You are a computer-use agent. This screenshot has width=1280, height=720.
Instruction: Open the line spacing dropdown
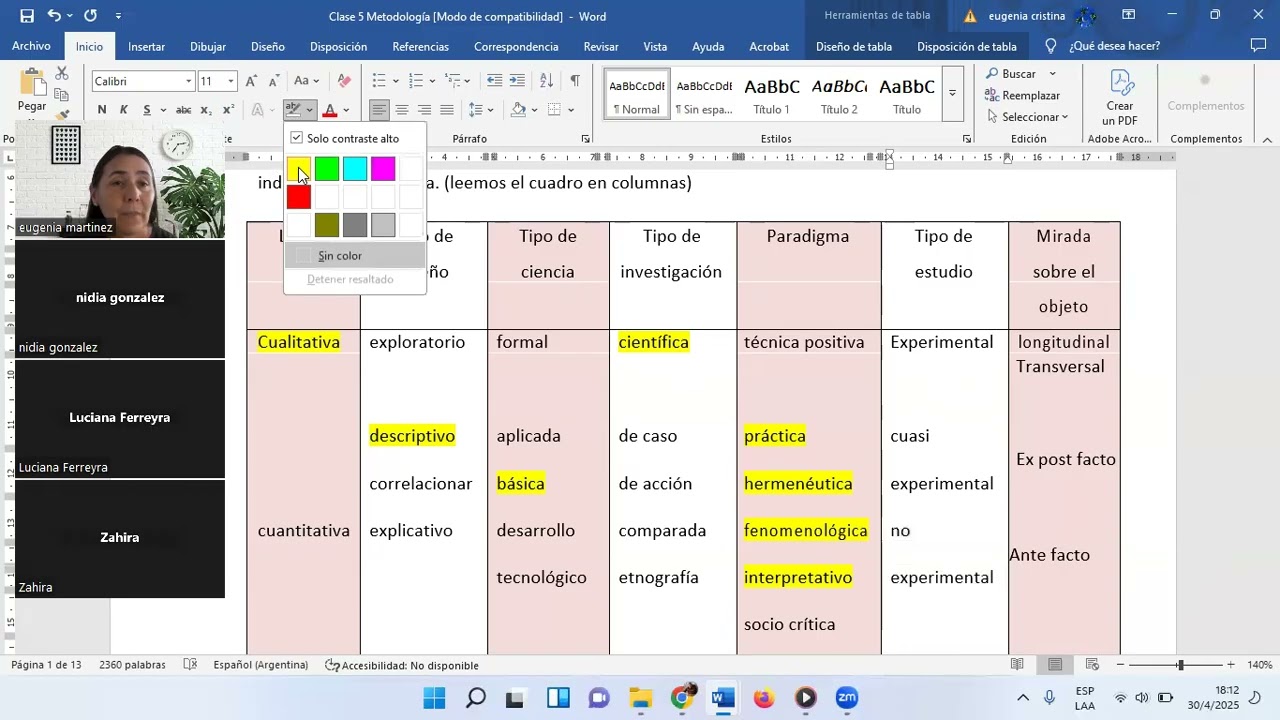point(481,110)
